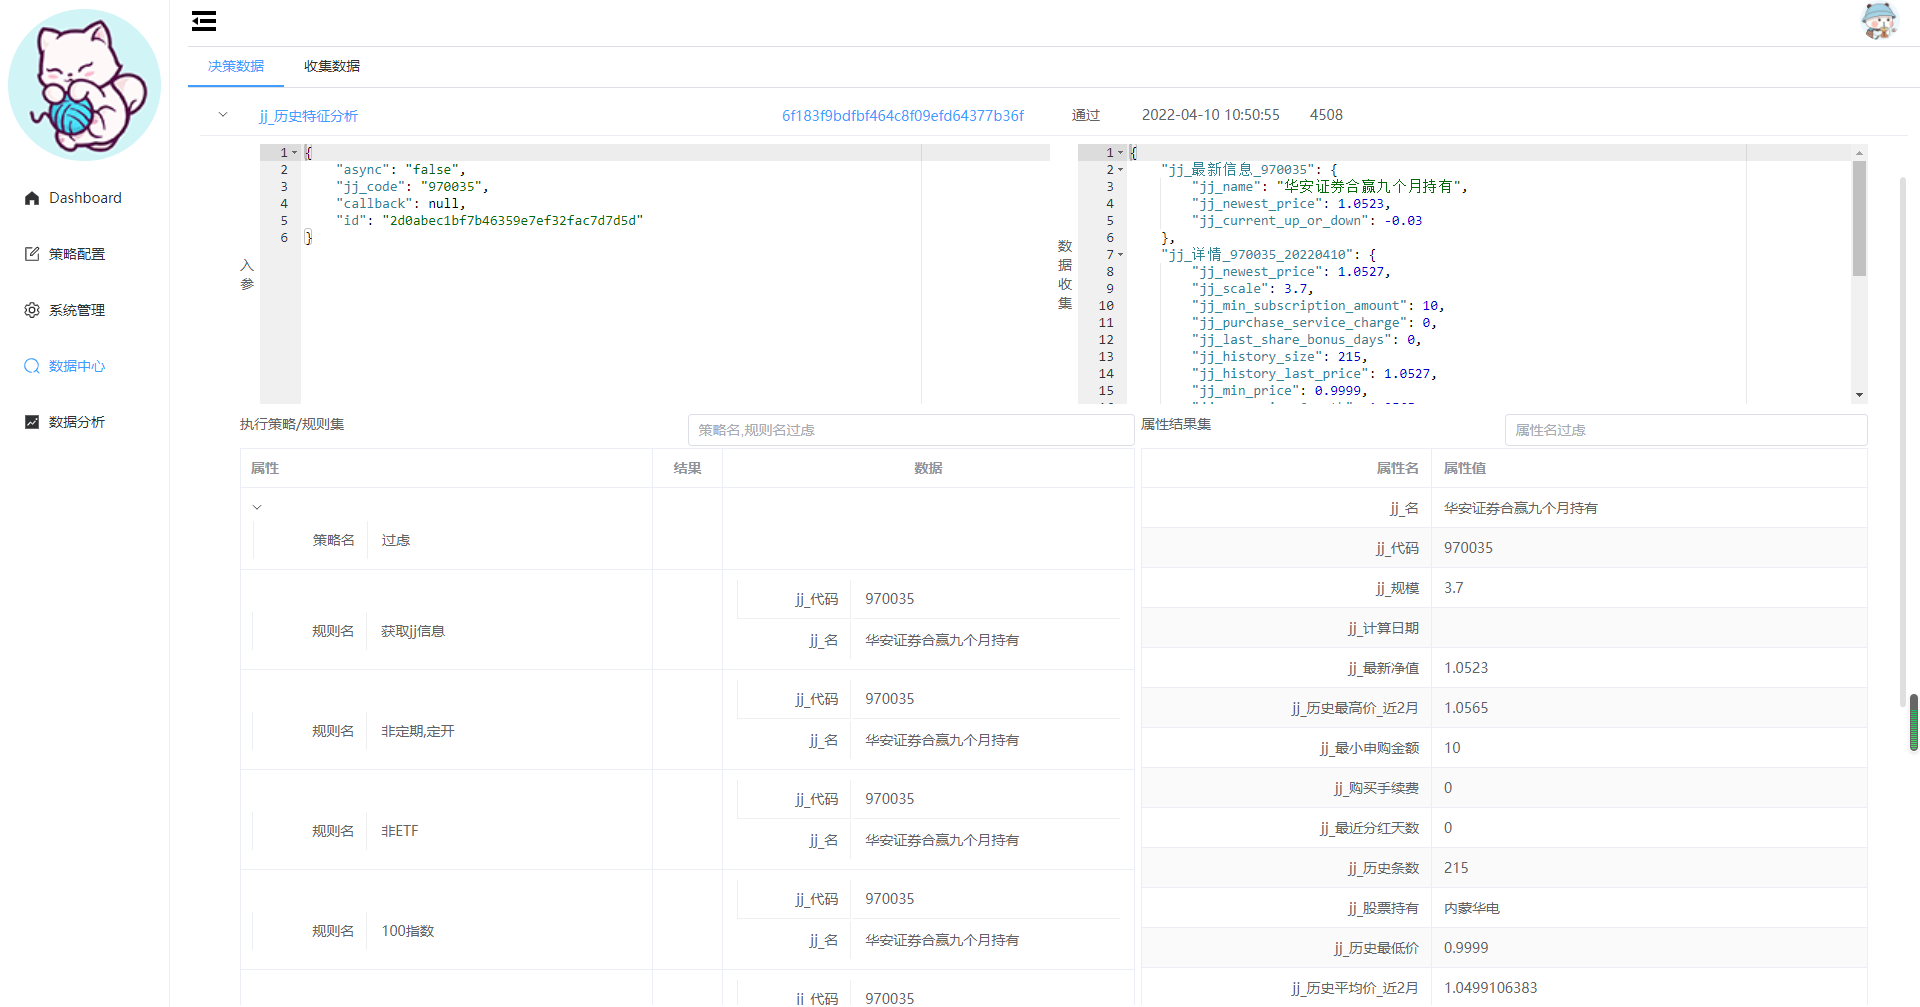The height and width of the screenshot is (1007, 1920).
Task: Click the timestamp 2022-04-10 10:50:55
Action: tap(1211, 115)
